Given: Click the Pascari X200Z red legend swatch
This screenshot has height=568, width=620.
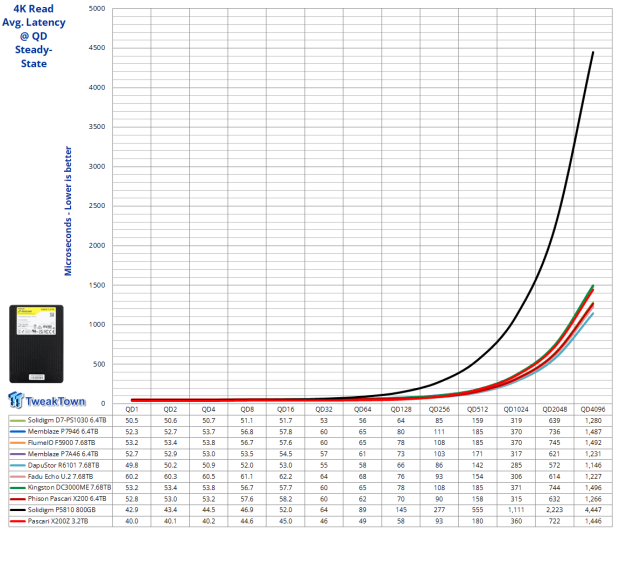Looking at the screenshot, I should (17, 521).
